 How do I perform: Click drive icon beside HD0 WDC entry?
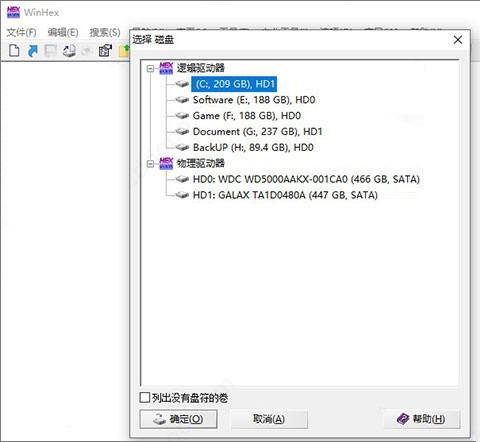click(182, 179)
